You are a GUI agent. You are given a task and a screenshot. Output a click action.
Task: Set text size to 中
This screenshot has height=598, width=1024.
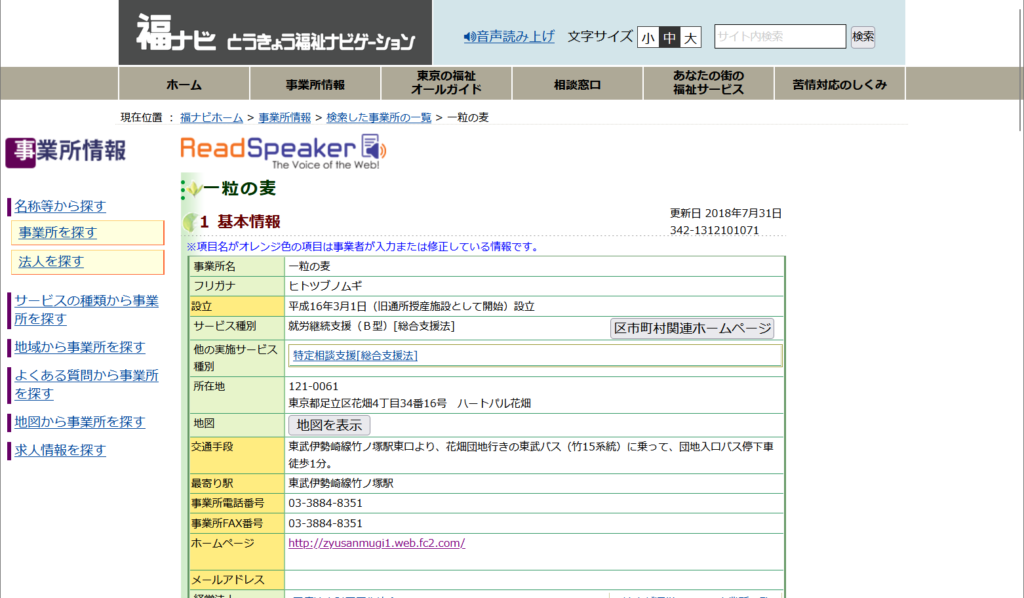(x=669, y=37)
